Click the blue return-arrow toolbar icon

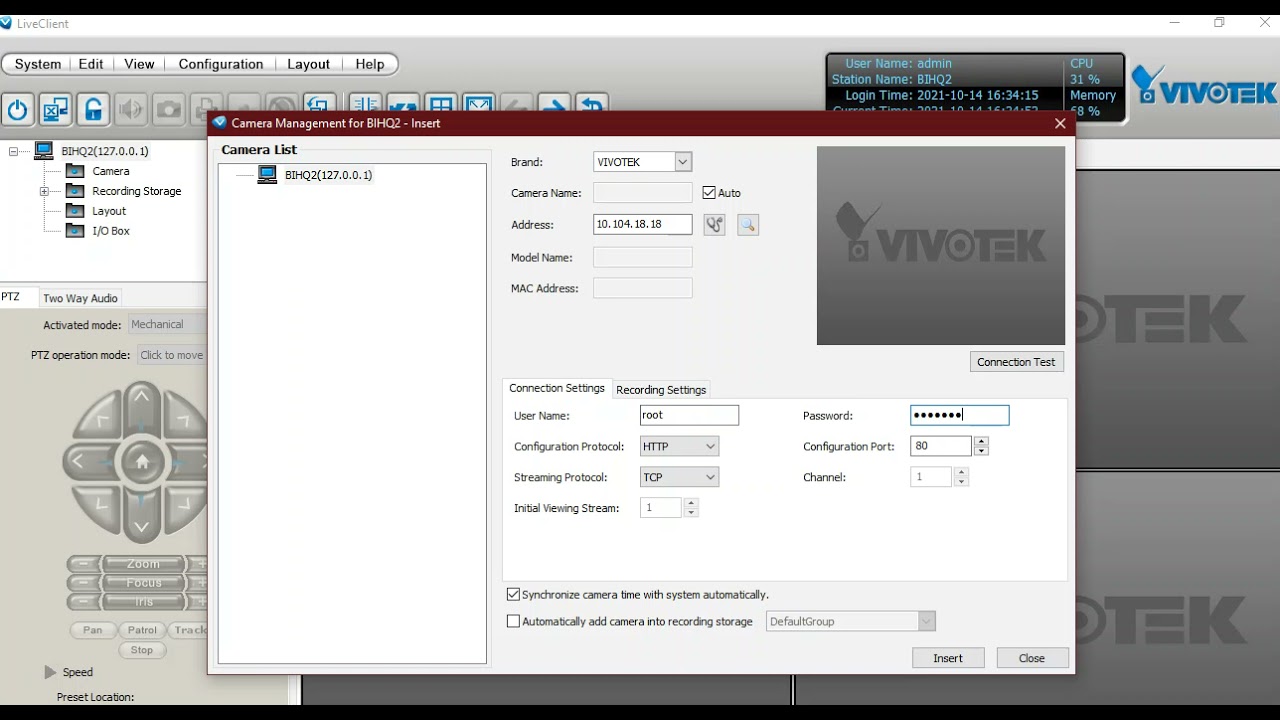(592, 103)
